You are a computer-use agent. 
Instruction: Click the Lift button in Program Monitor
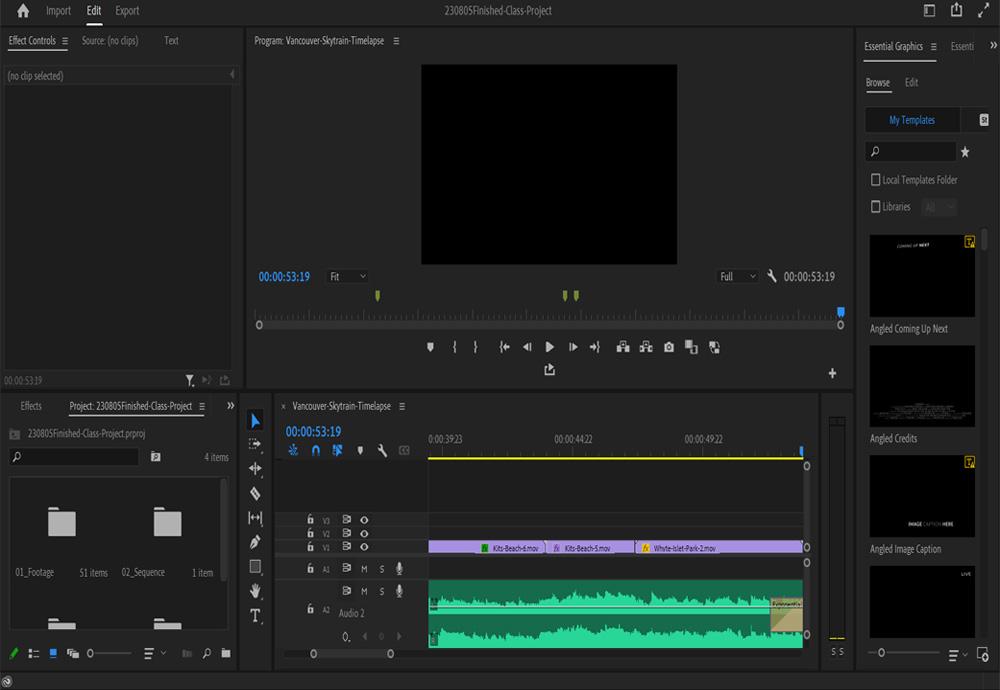tap(623, 347)
